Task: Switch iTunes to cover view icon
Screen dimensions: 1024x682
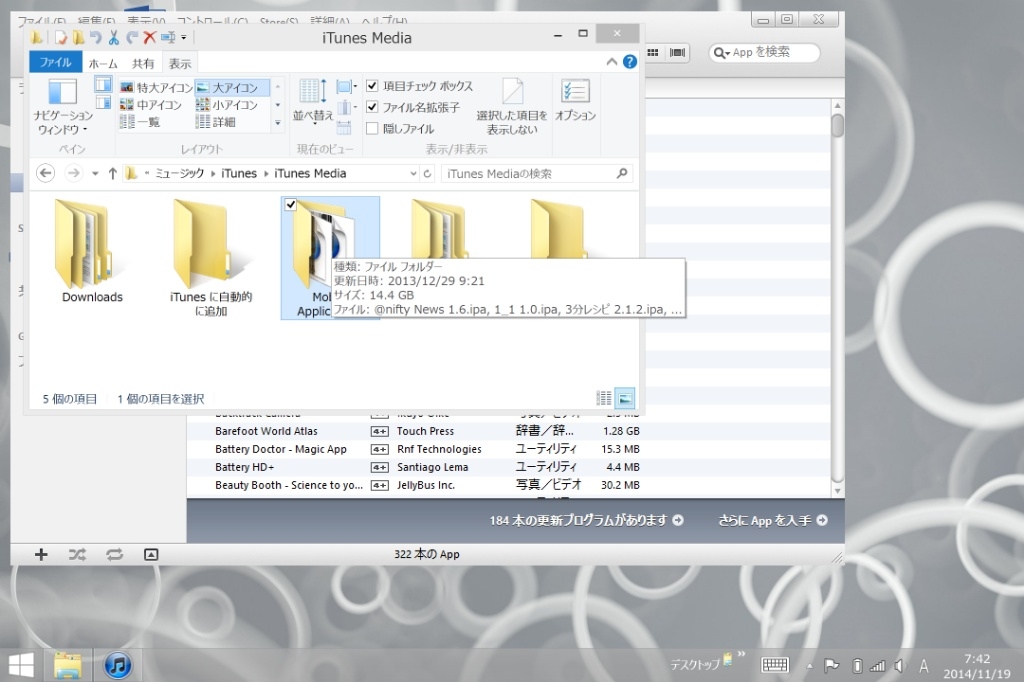Action: (677, 52)
